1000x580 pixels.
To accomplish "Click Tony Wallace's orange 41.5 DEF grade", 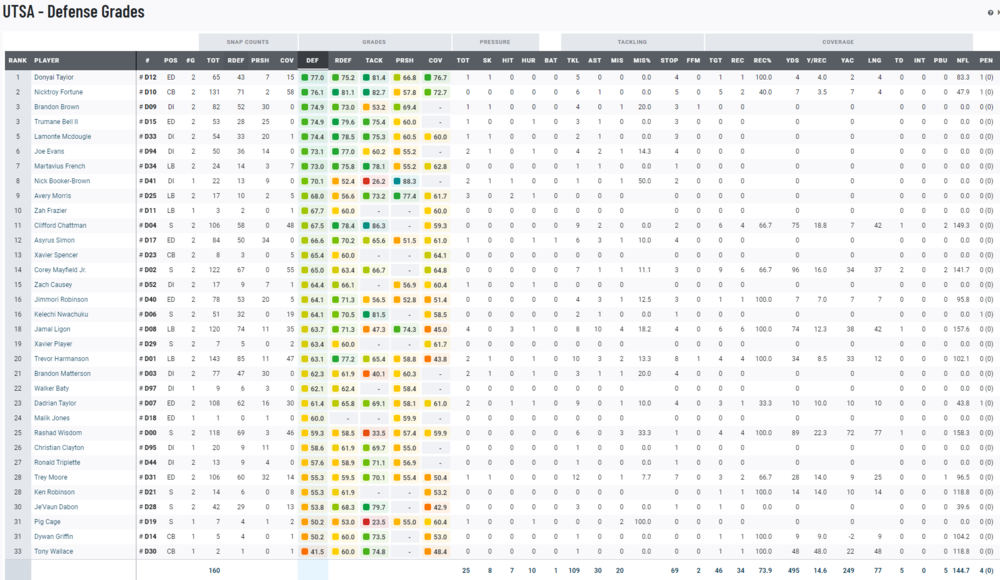I will coord(313,551).
